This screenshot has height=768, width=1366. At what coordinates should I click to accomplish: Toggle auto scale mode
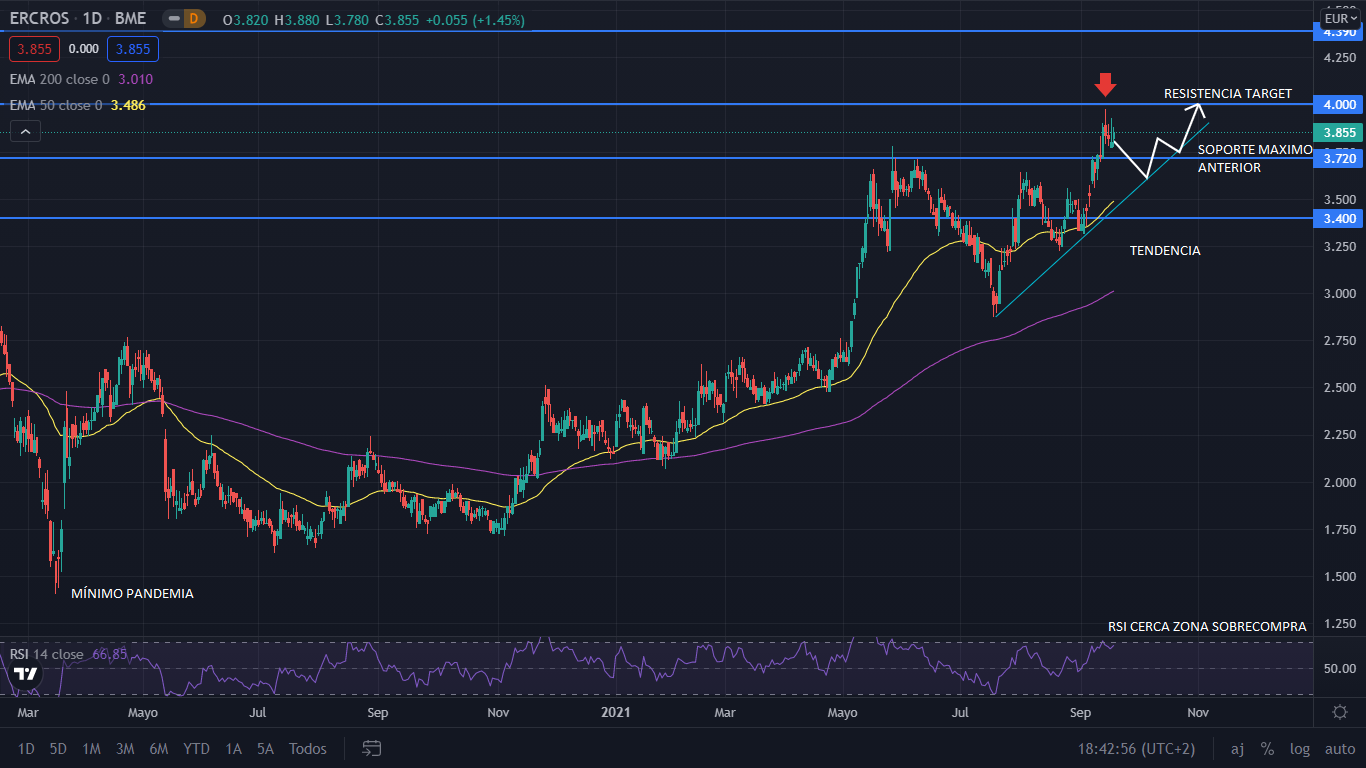tap(1340, 748)
